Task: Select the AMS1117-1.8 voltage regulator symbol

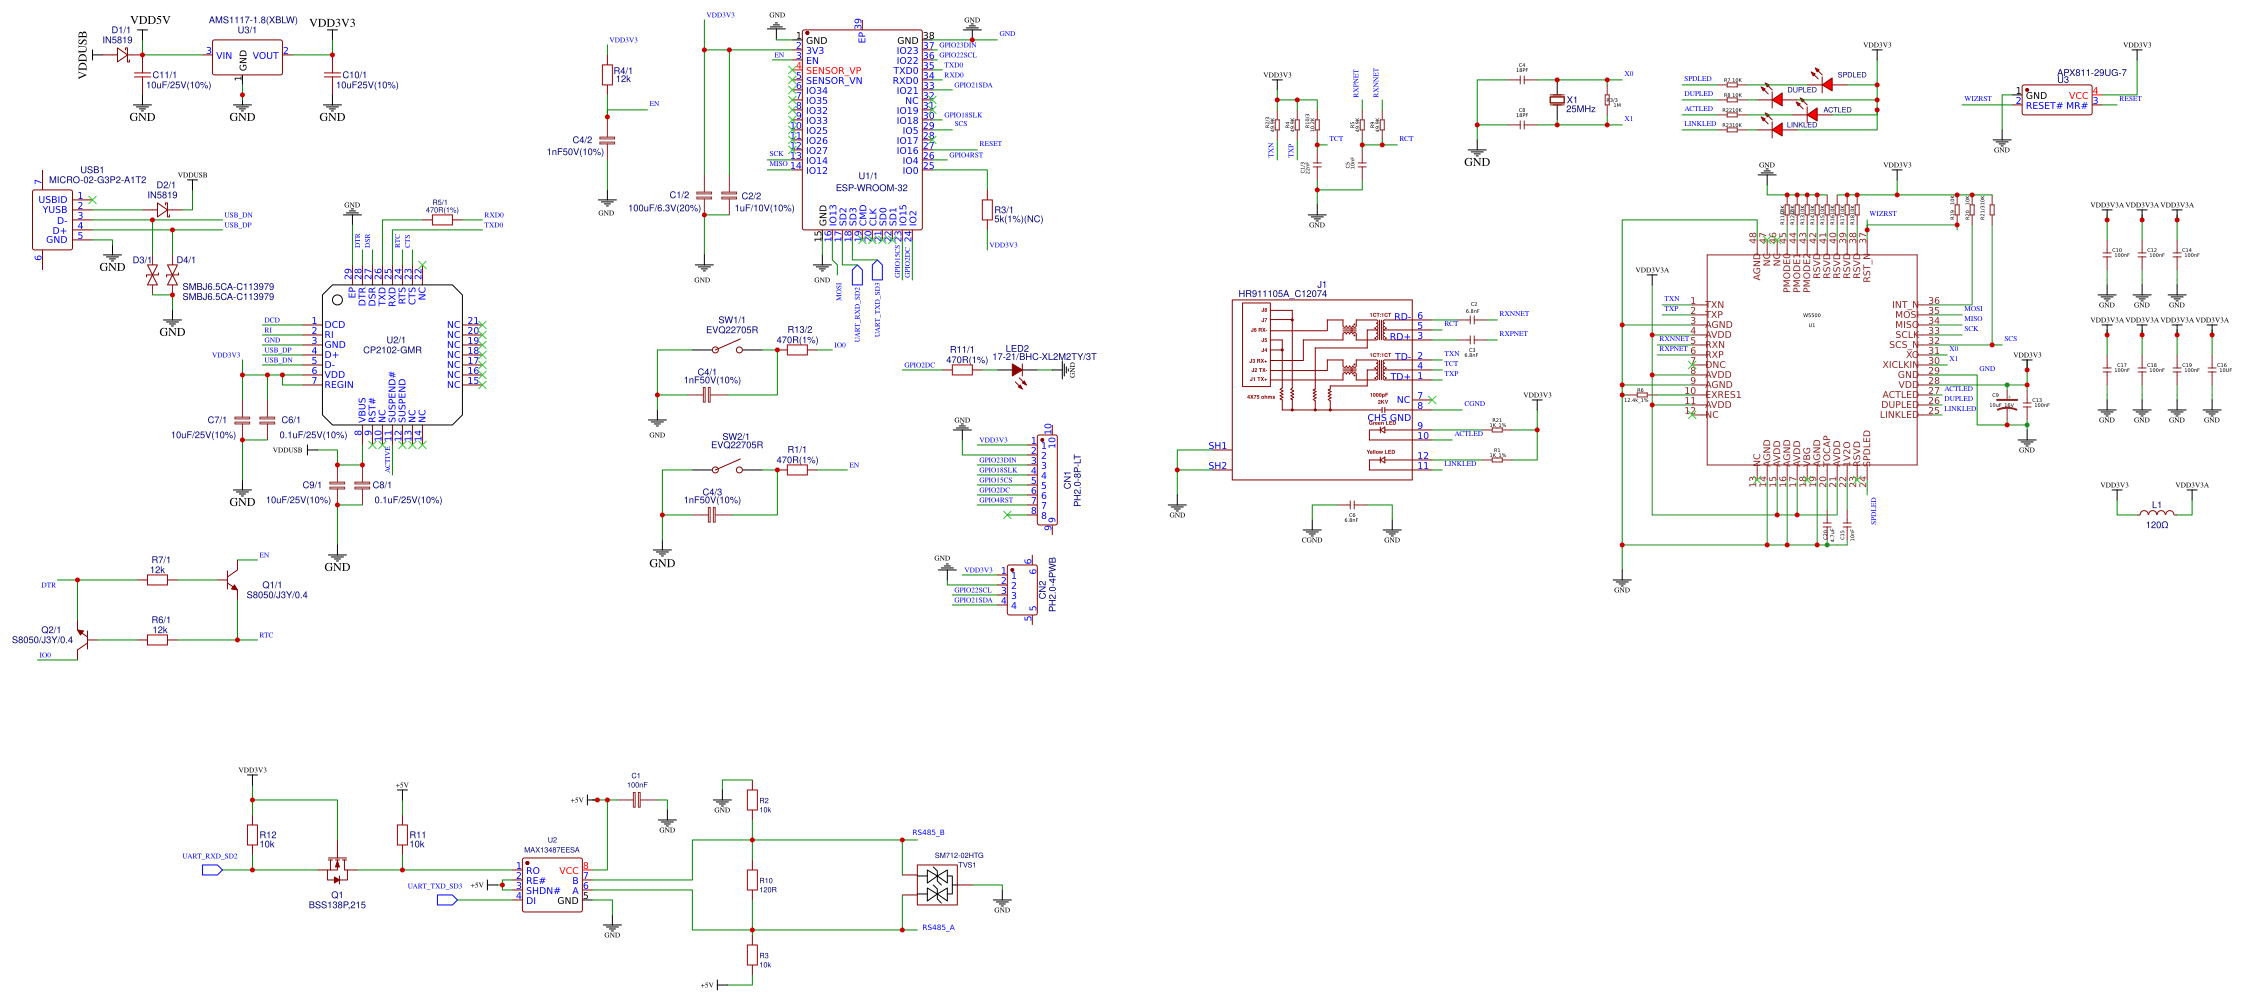Action: tap(246, 58)
